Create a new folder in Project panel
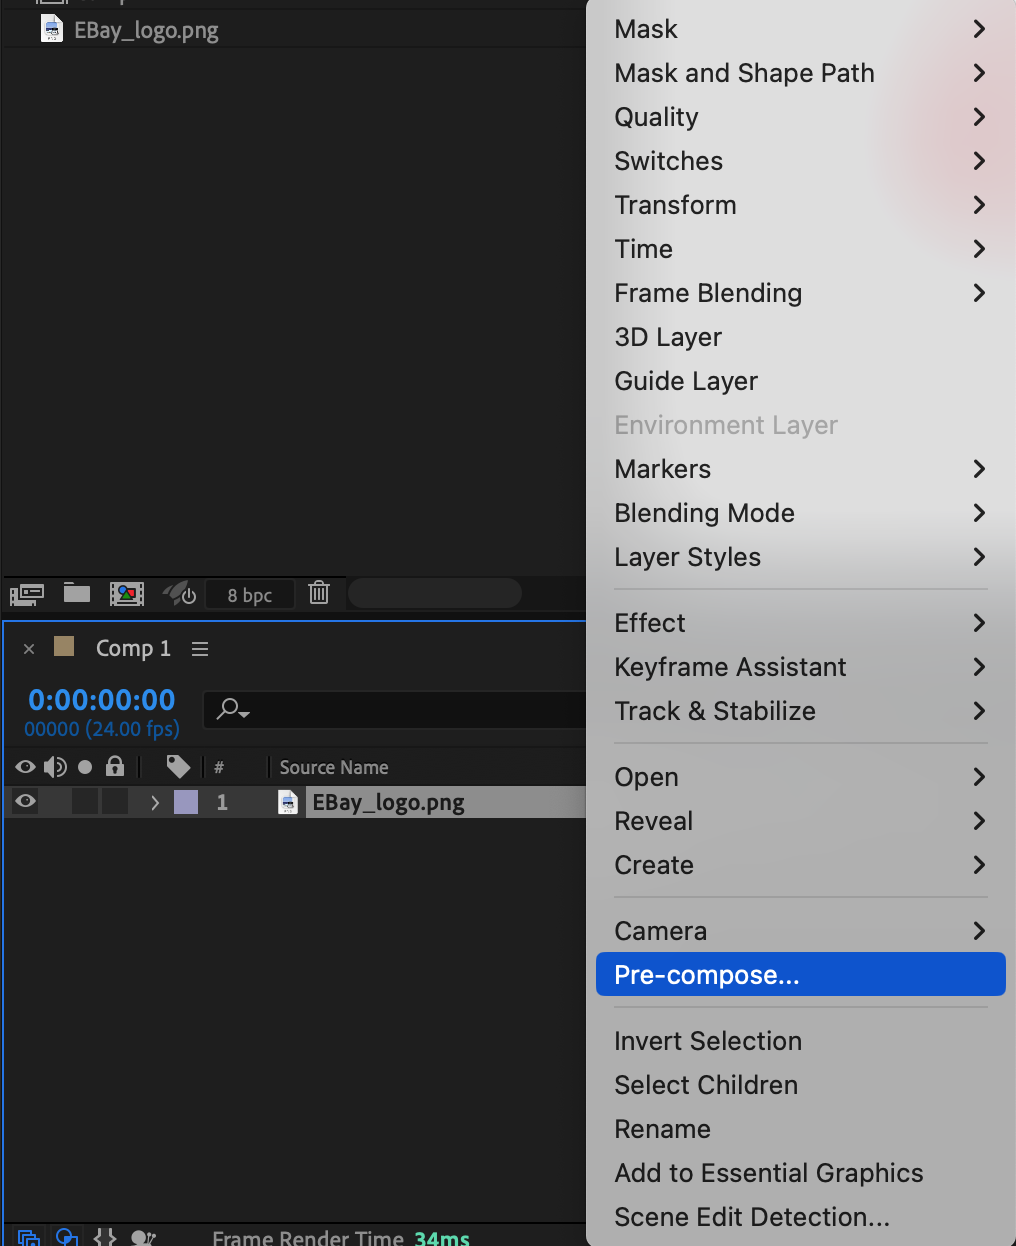Viewport: 1016px width, 1246px height. tap(77, 593)
